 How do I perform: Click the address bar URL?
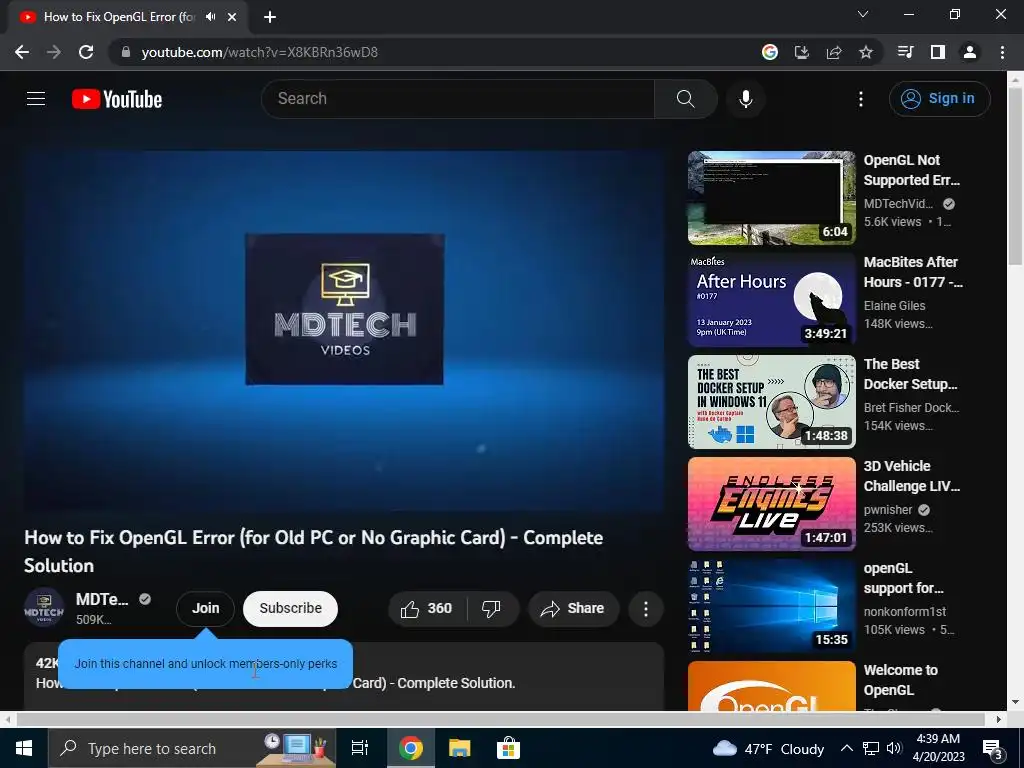pos(259,52)
